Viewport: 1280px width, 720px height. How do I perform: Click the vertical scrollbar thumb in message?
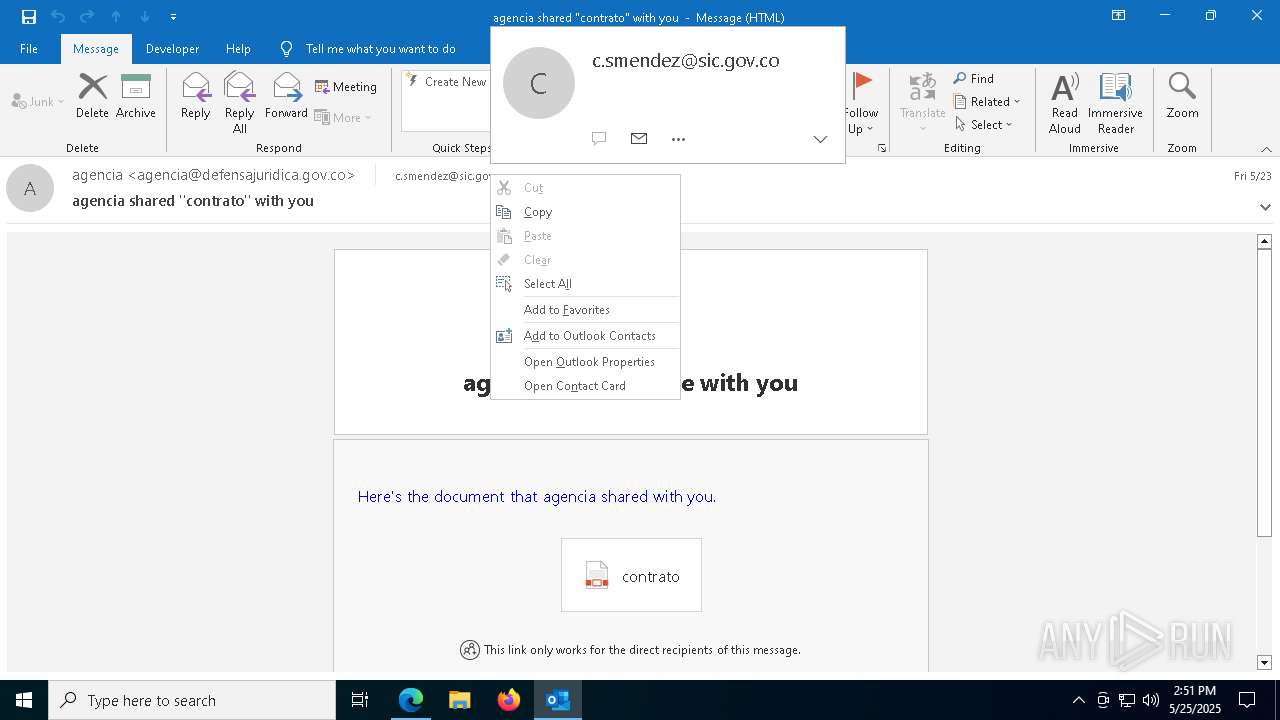(x=1264, y=393)
